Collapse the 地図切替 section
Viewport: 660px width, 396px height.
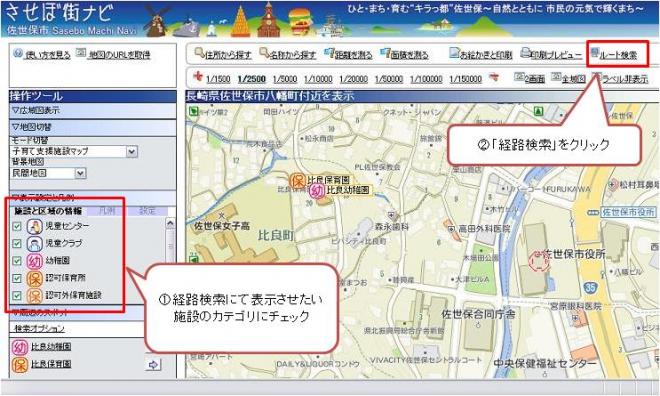coord(92,127)
